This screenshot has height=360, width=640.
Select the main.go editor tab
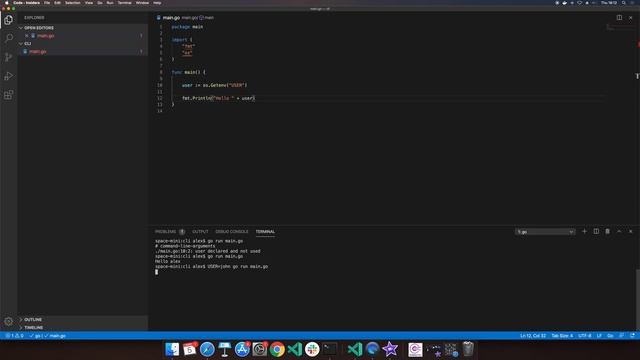click(x=171, y=18)
